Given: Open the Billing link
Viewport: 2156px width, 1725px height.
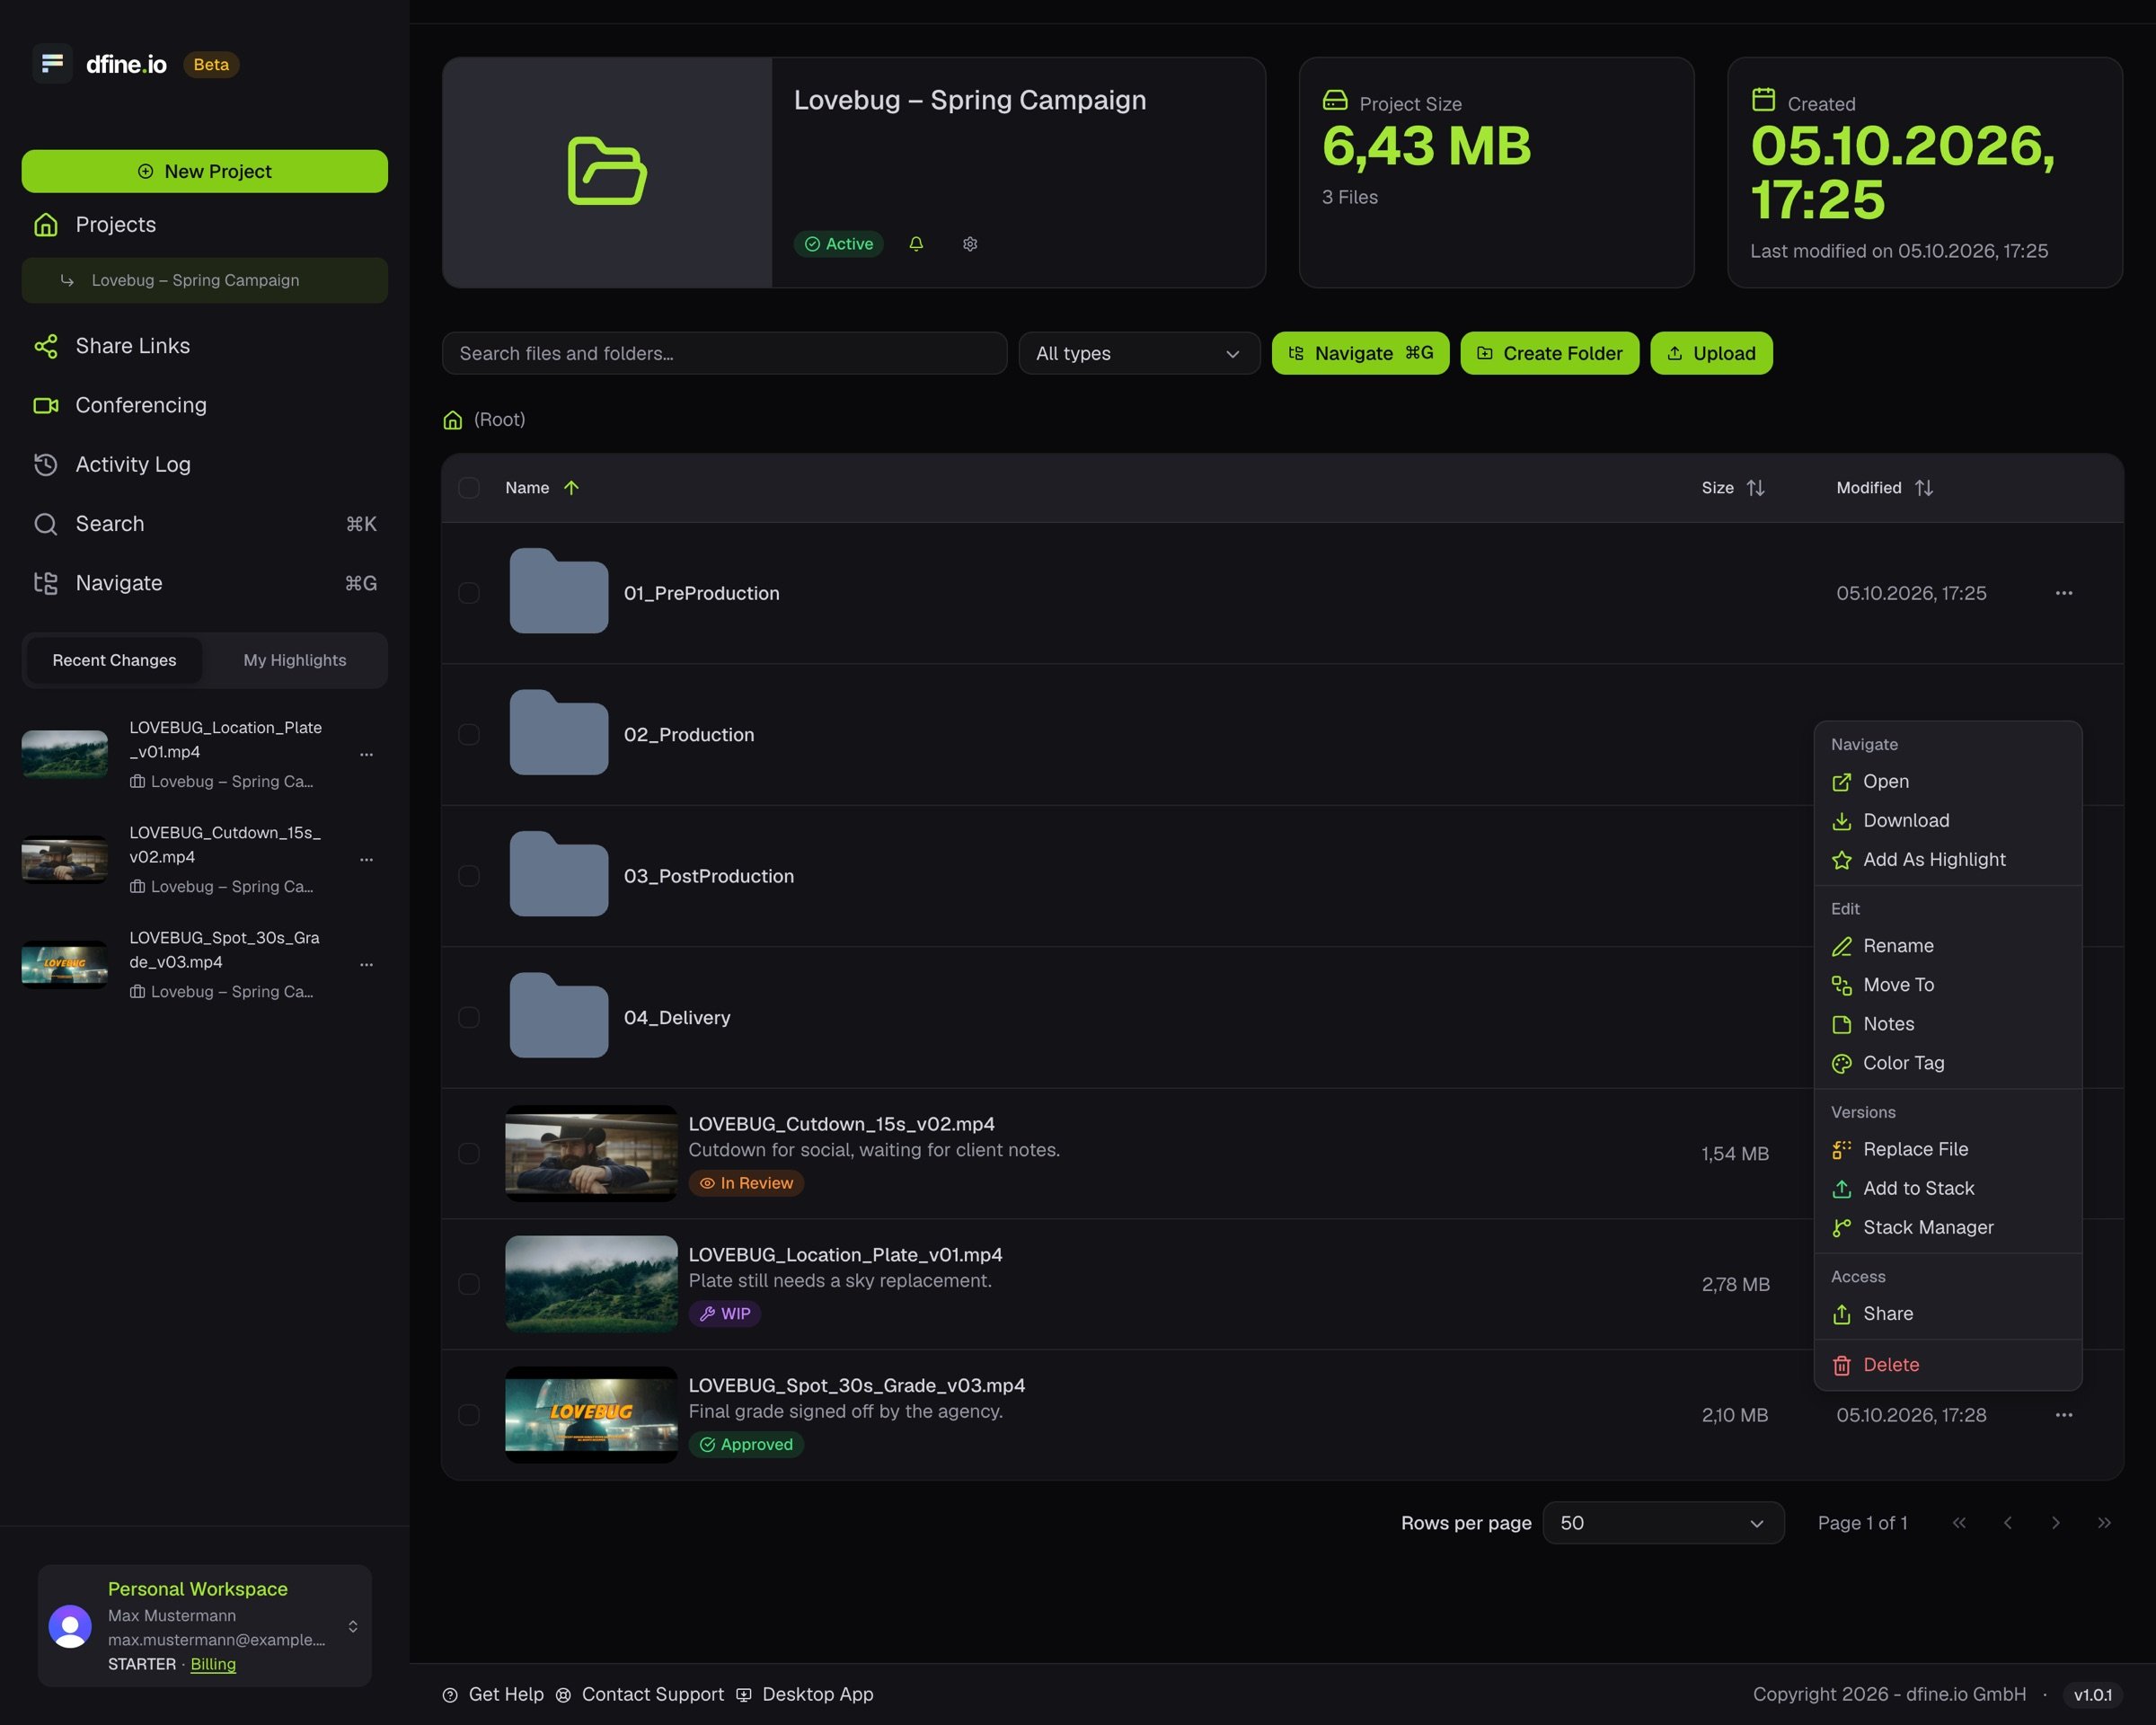Looking at the screenshot, I should [x=213, y=1664].
